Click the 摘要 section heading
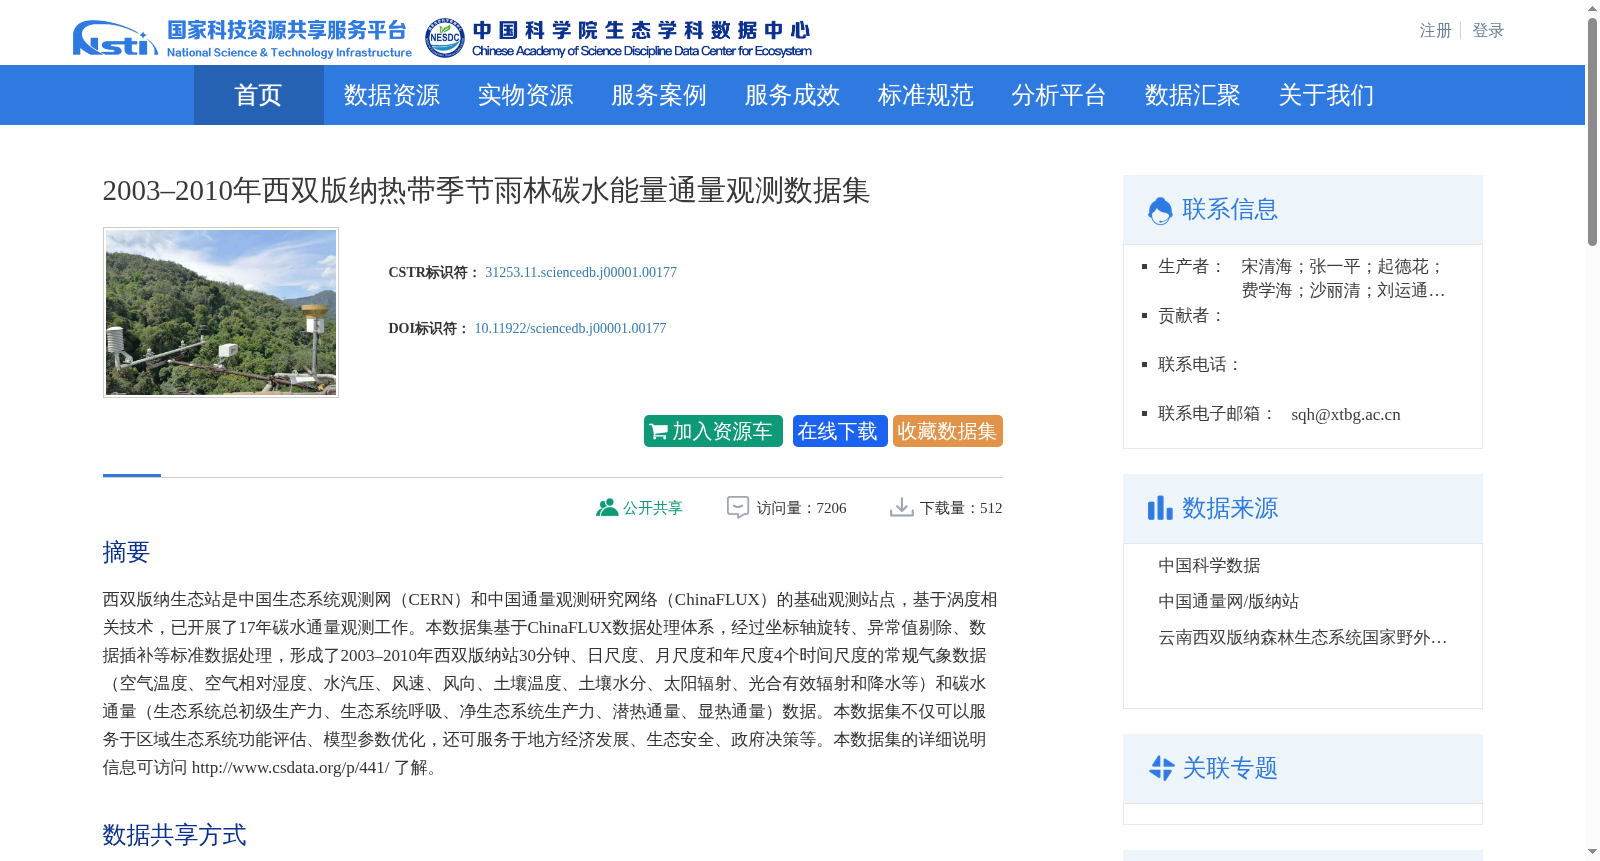 pyautogui.click(x=126, y=552)
